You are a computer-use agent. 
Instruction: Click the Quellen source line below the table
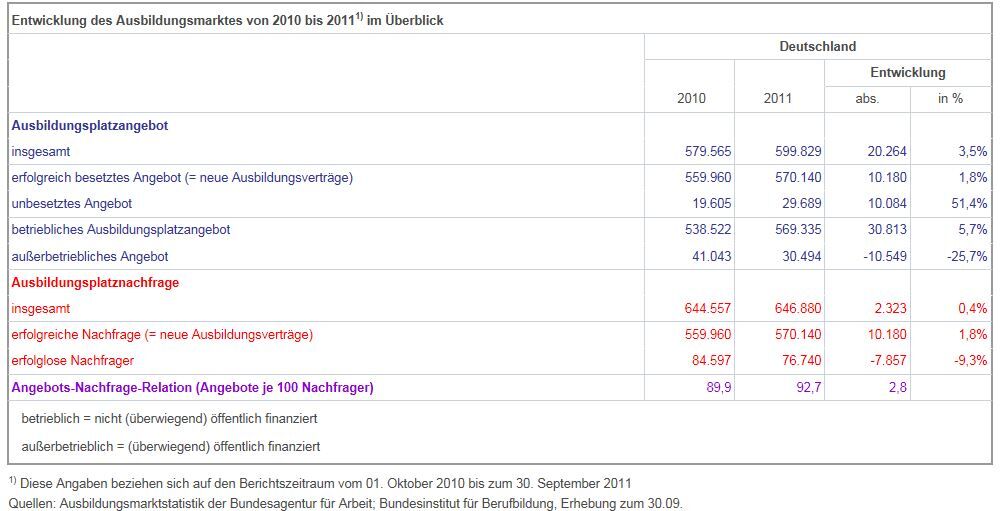(x=345, y=503)
